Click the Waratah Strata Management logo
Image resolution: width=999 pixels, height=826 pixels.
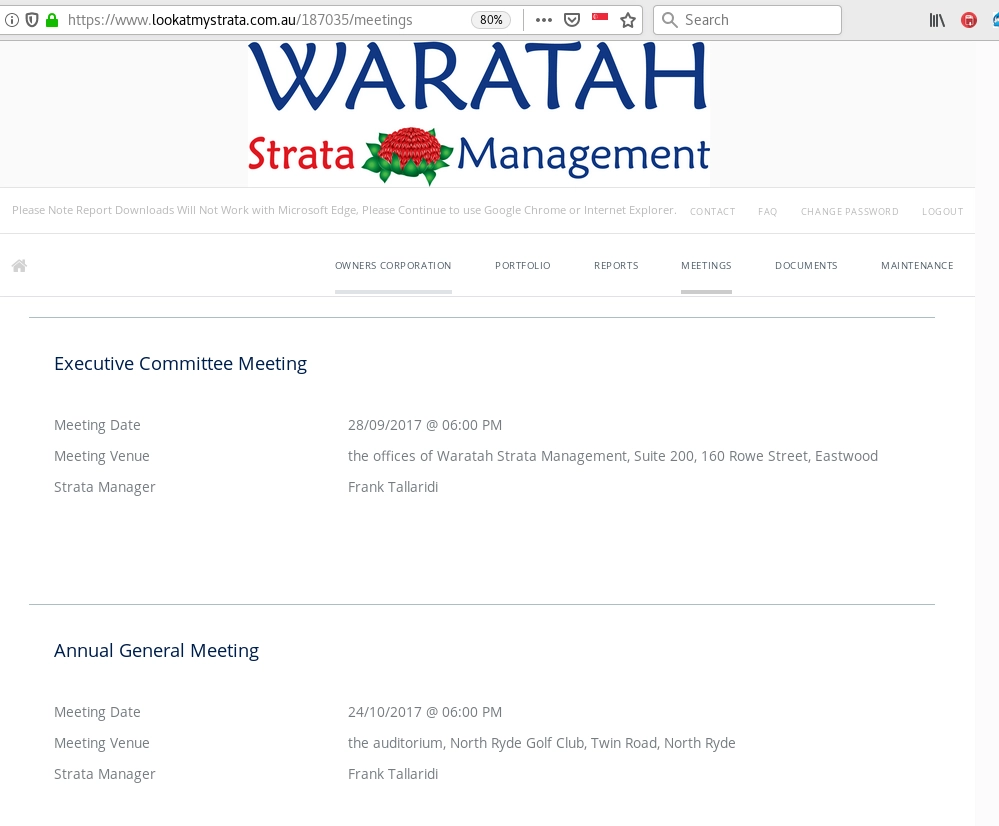(478, 114)
